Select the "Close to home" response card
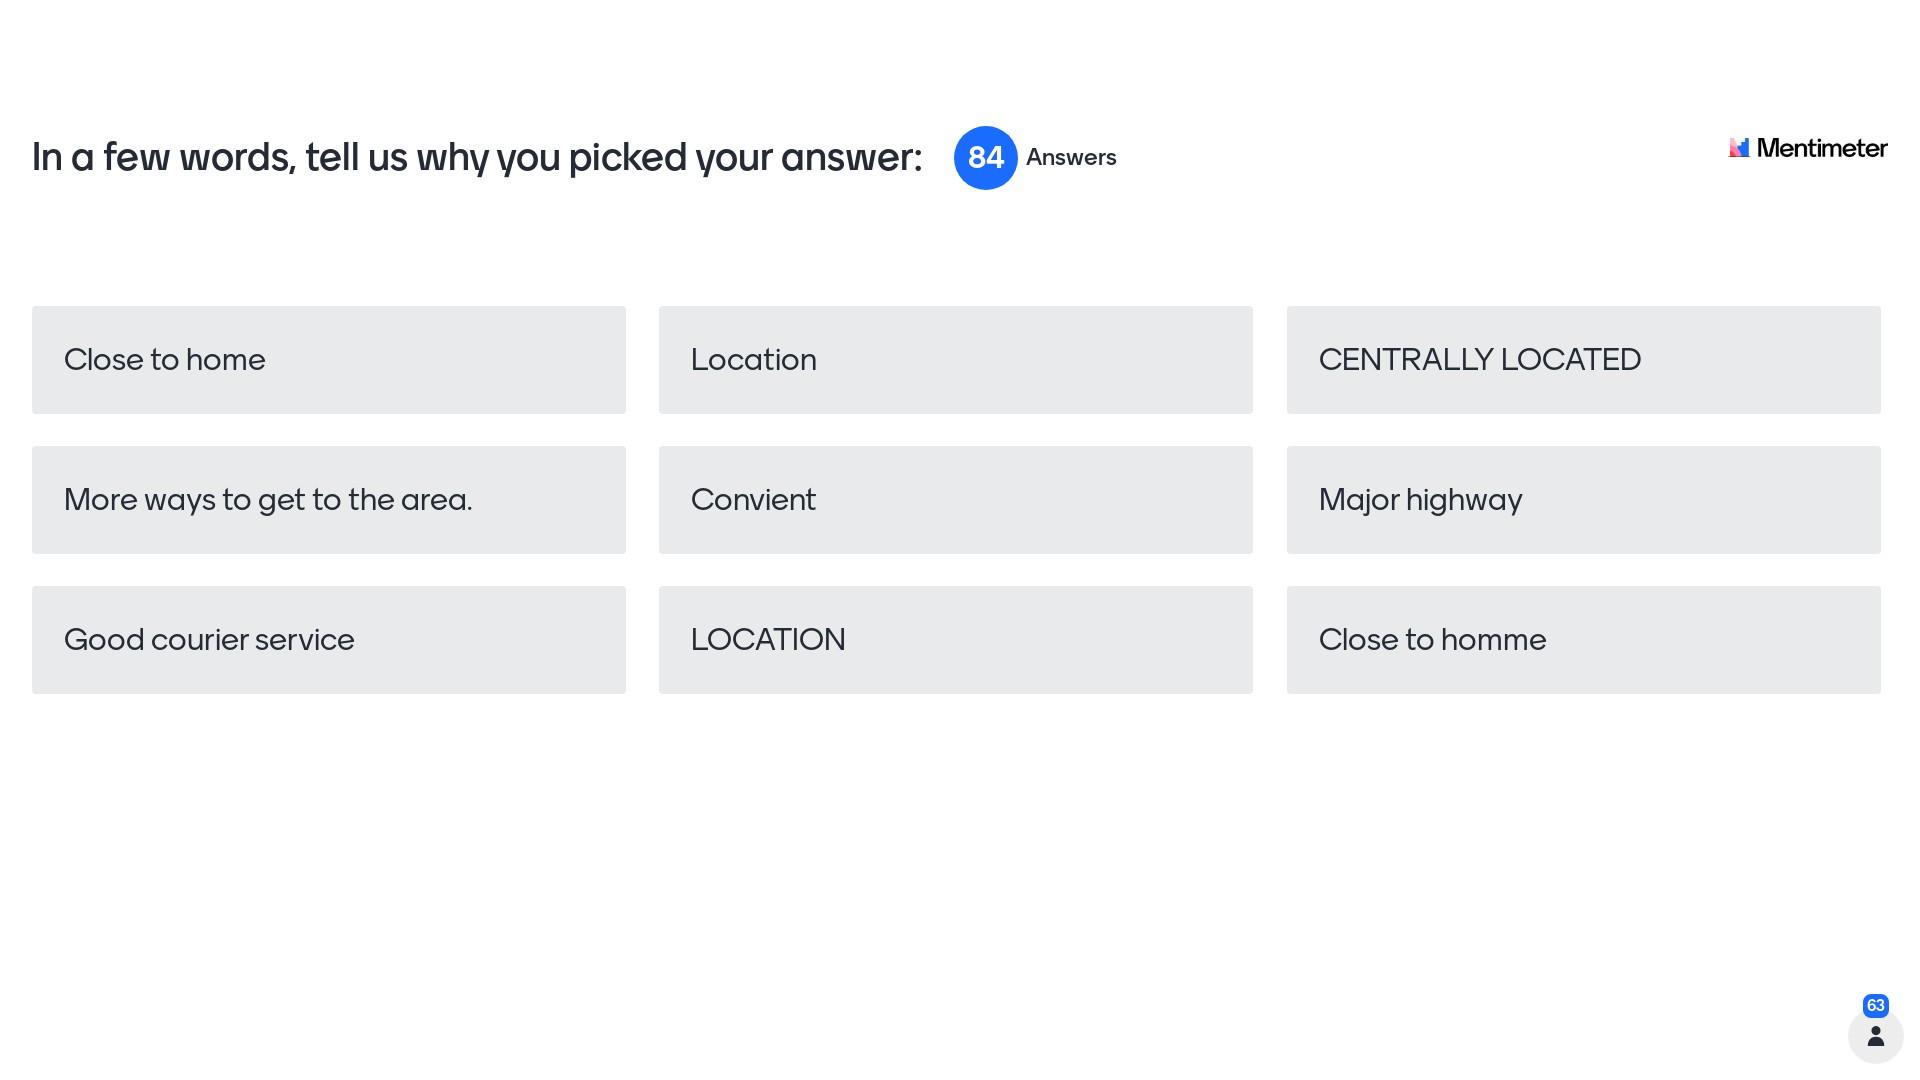The image size is (1920, 1080). click(328, 360)
